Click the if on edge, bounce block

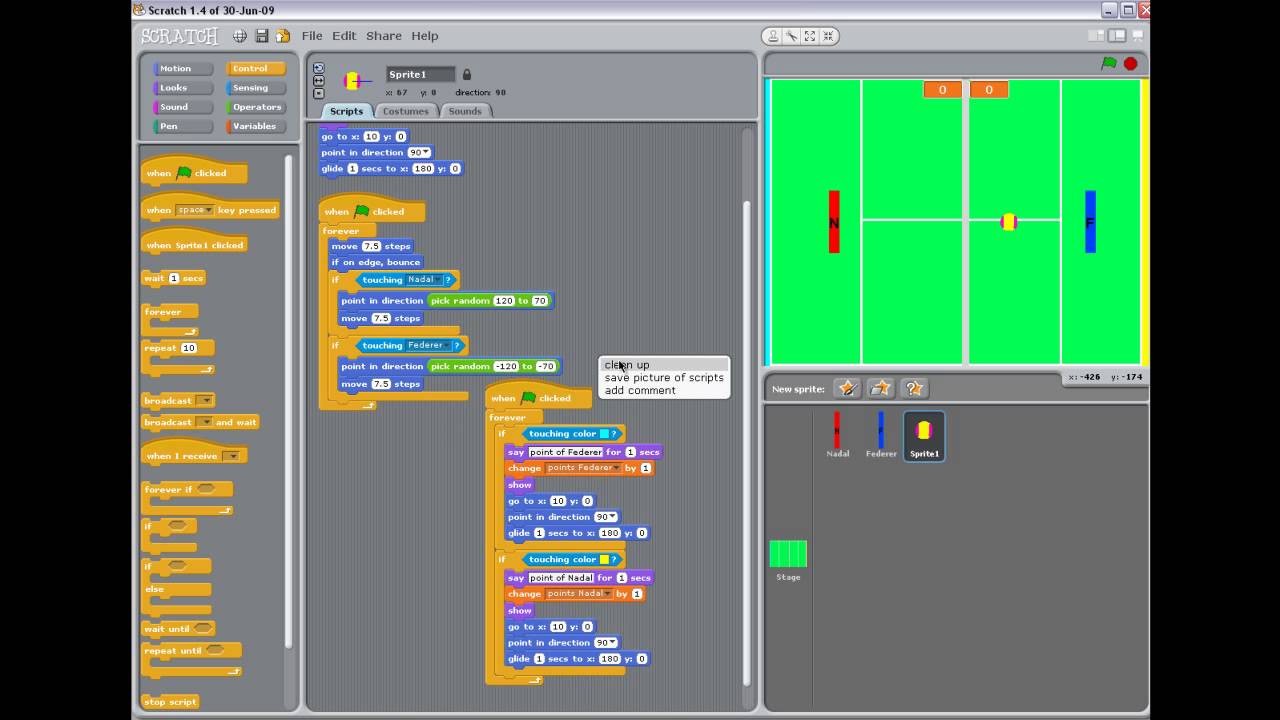pyautogui.click(x=376, y=262)
